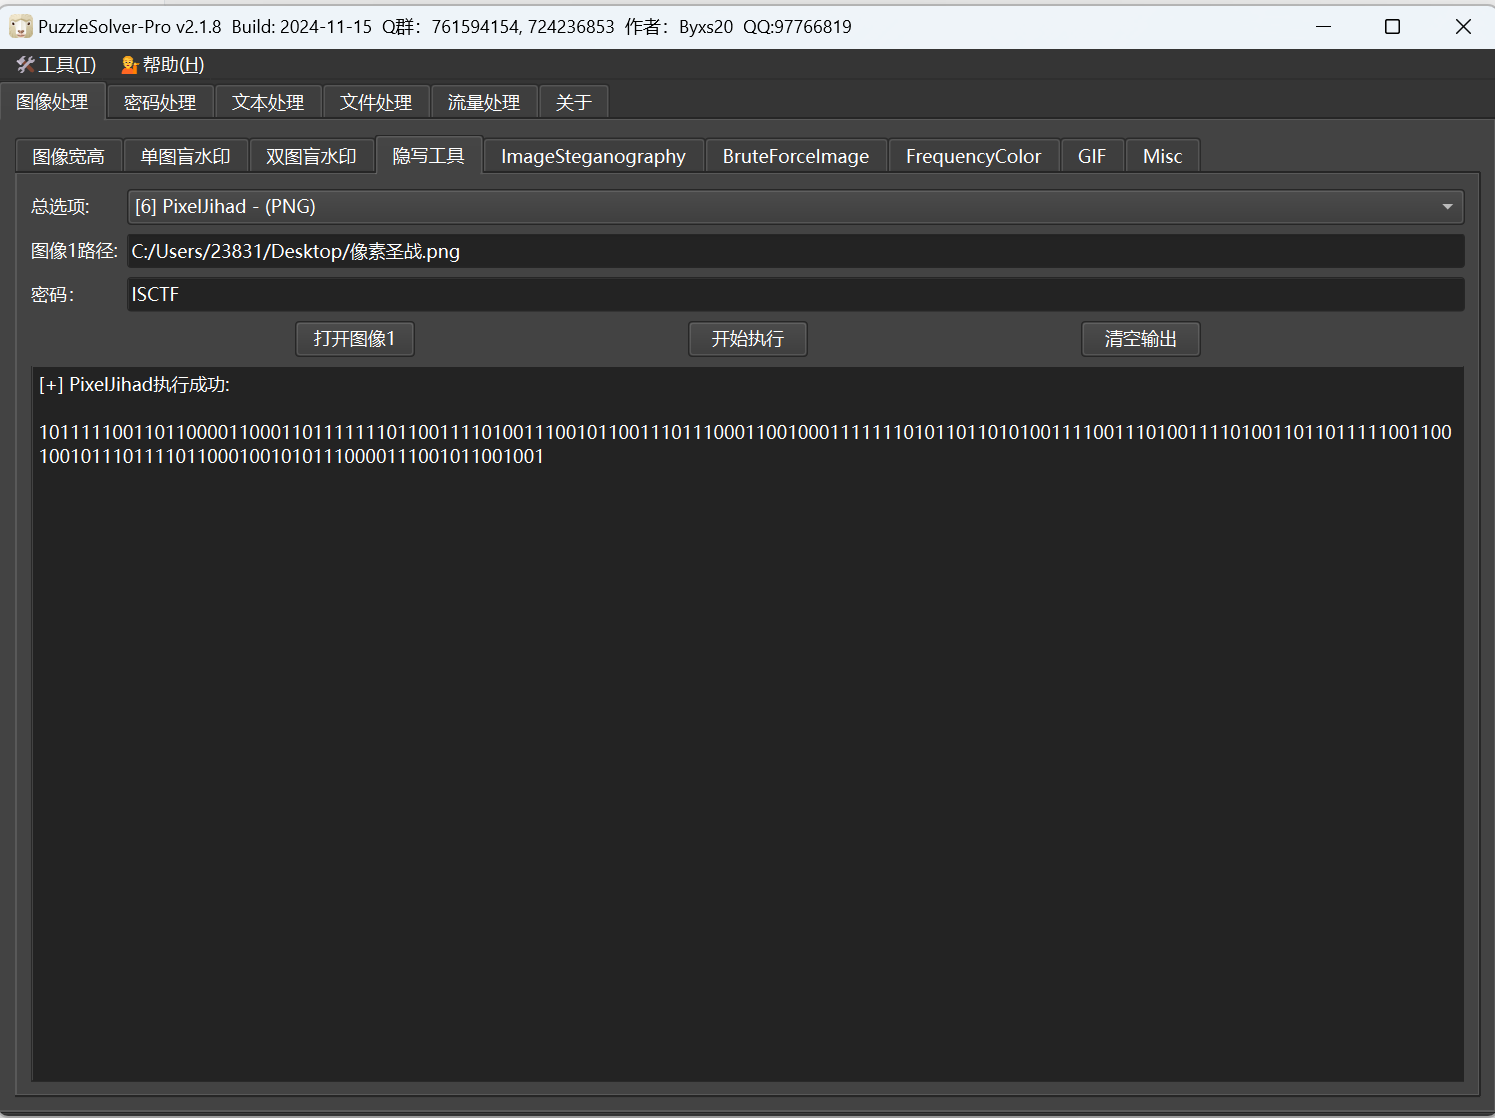Open the Misc sub-tab
Image resolution: width=1495 pixels, height=1118 pixels.
1163,156
